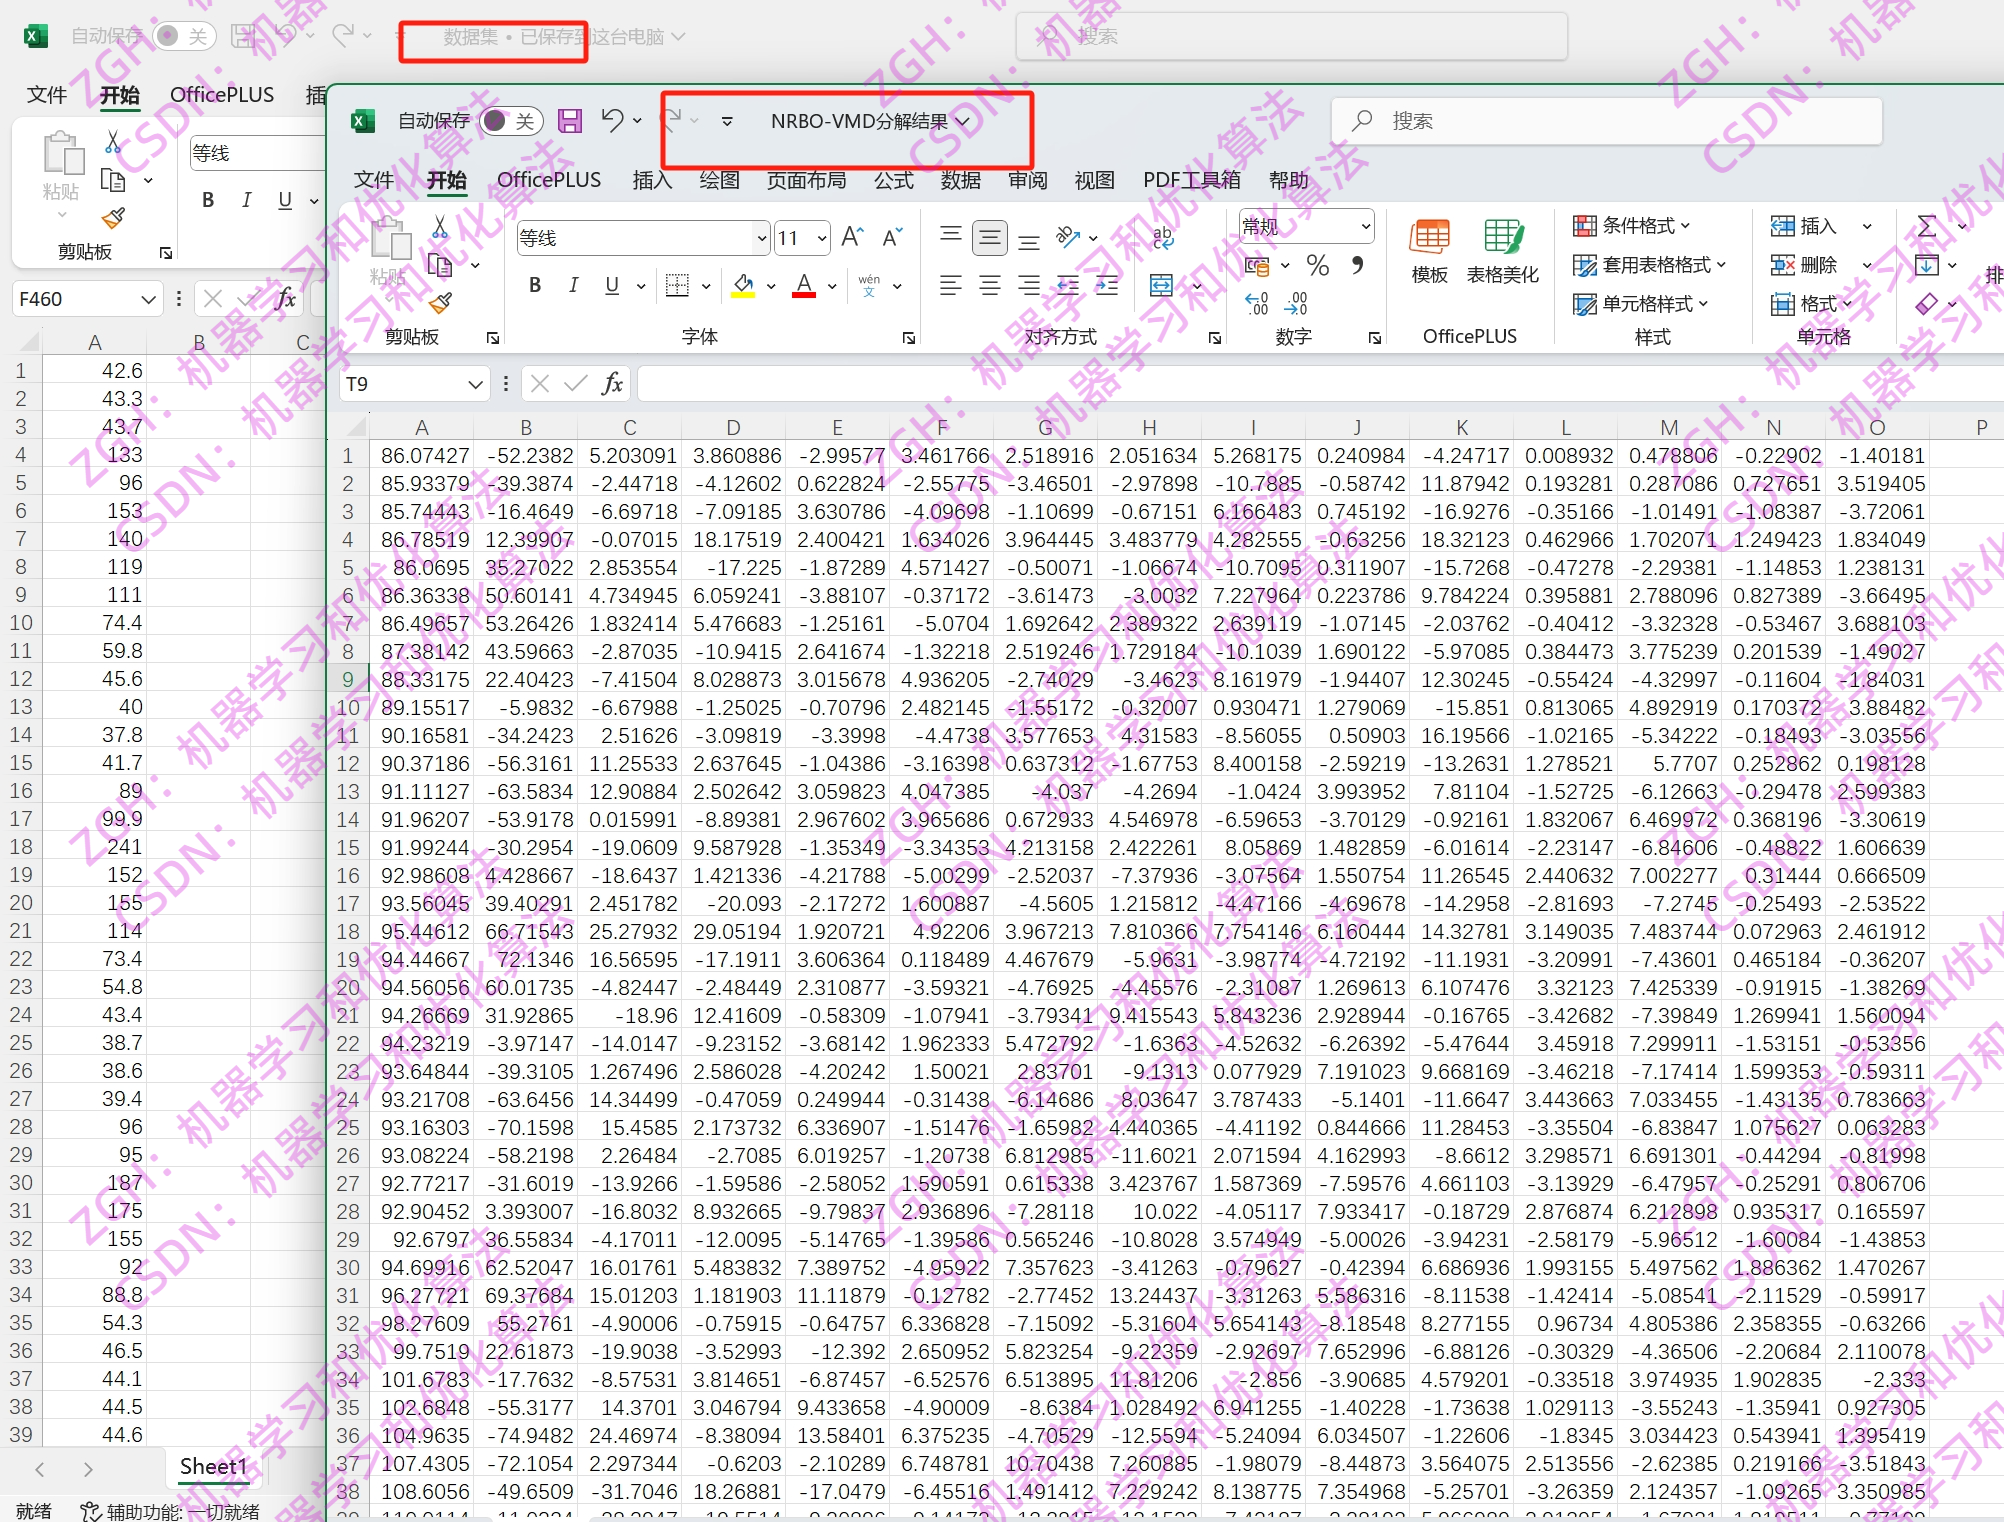Open the font size 11 dropdown
The width and height of the screenshot is (2004, 1522).
click(822, 238)
